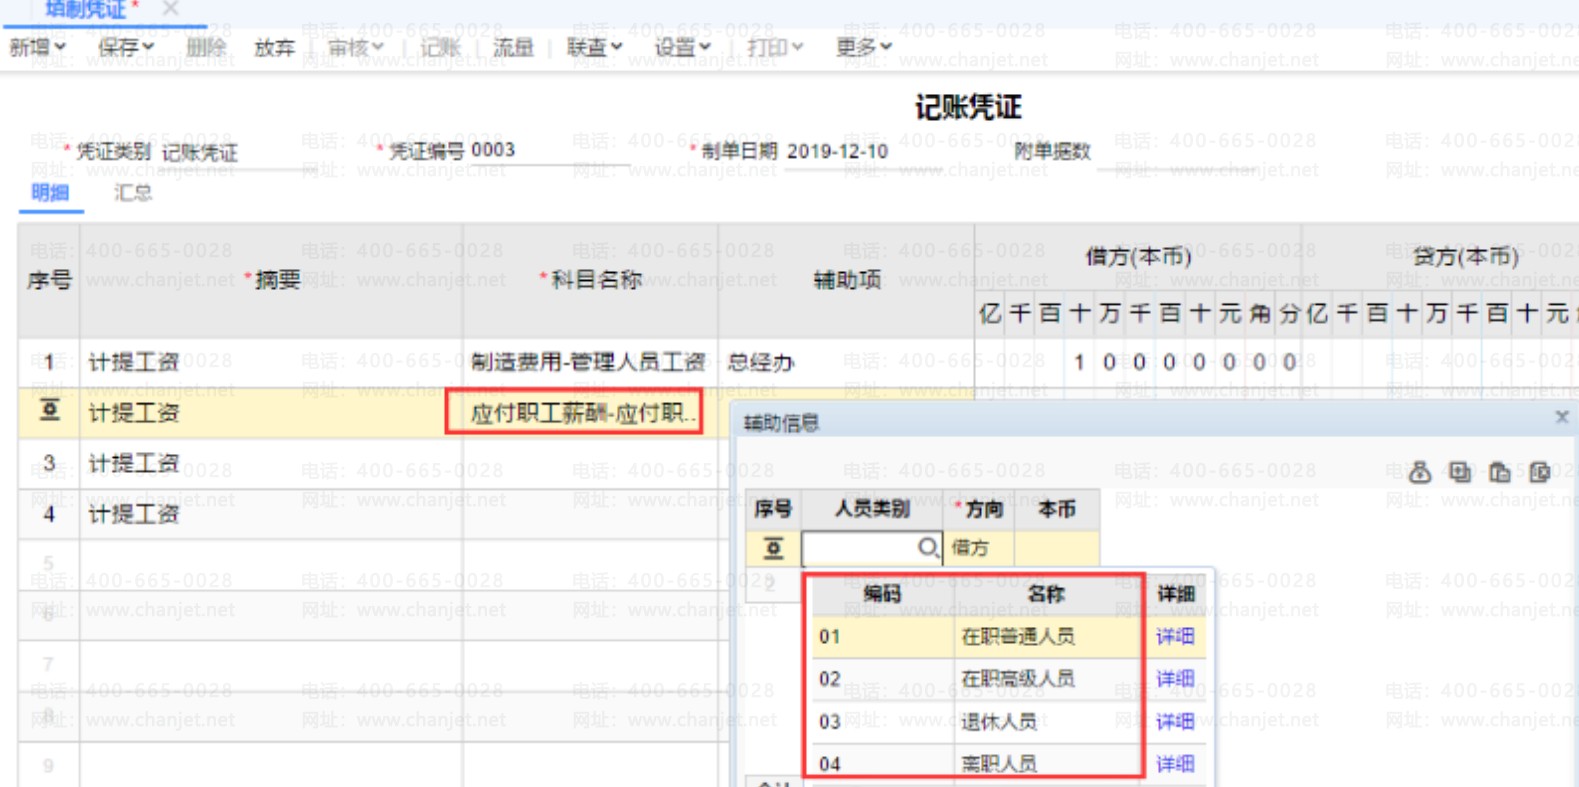
Task: Click the paste icon in 辅助信息 toolbar
Action: tap(1499, 472)
